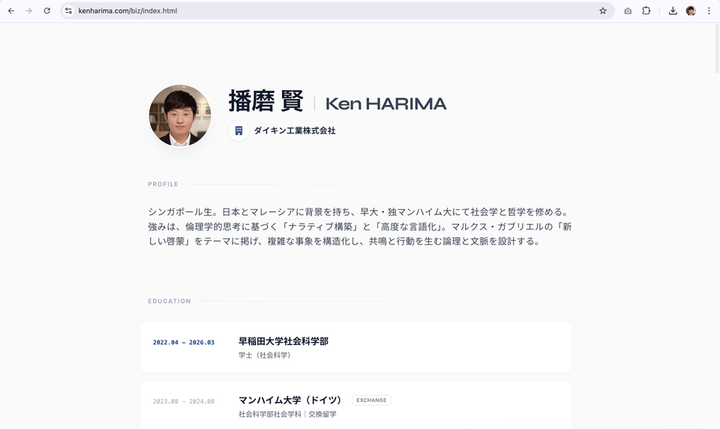The height and width of the screenshot is (429, 720).
Task: Click the 社会科学部社会学科｜交換留学 text
Action: point(287,414)
